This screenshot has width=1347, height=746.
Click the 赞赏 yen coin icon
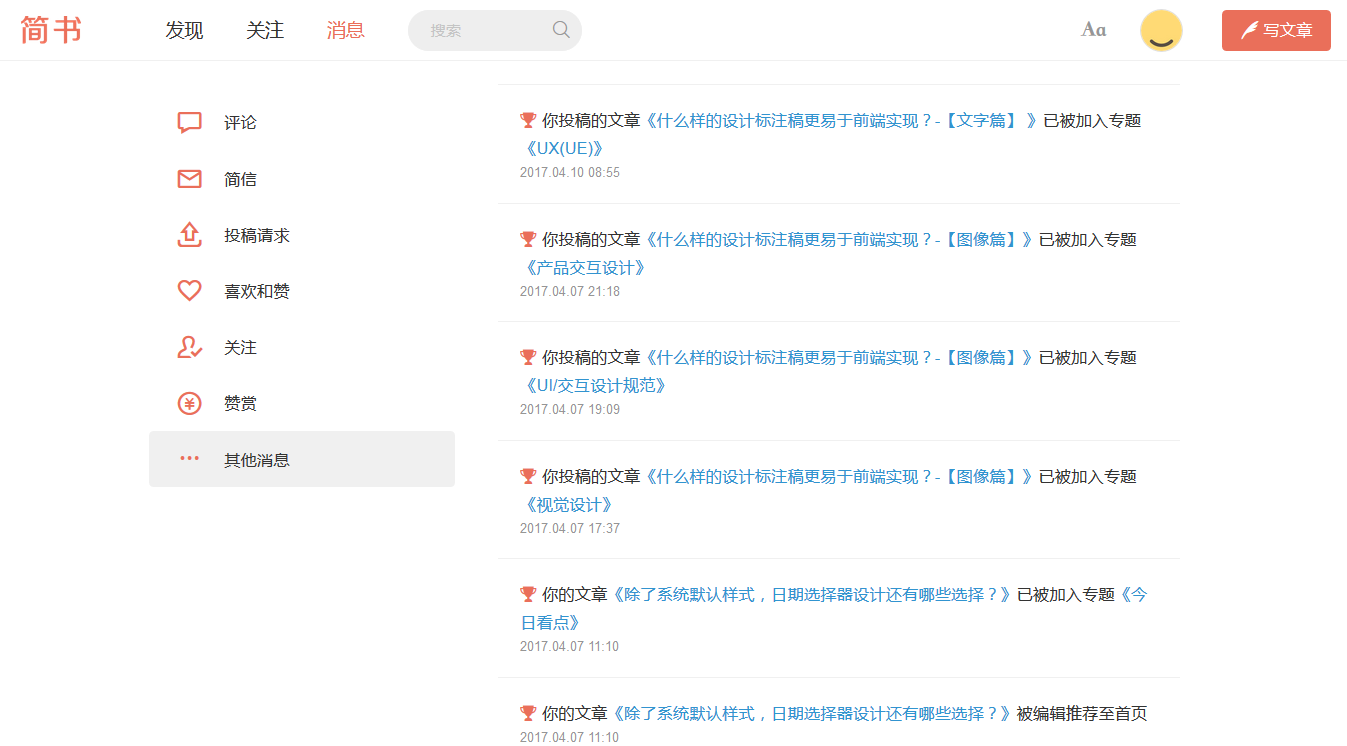(x=190, y=403)
